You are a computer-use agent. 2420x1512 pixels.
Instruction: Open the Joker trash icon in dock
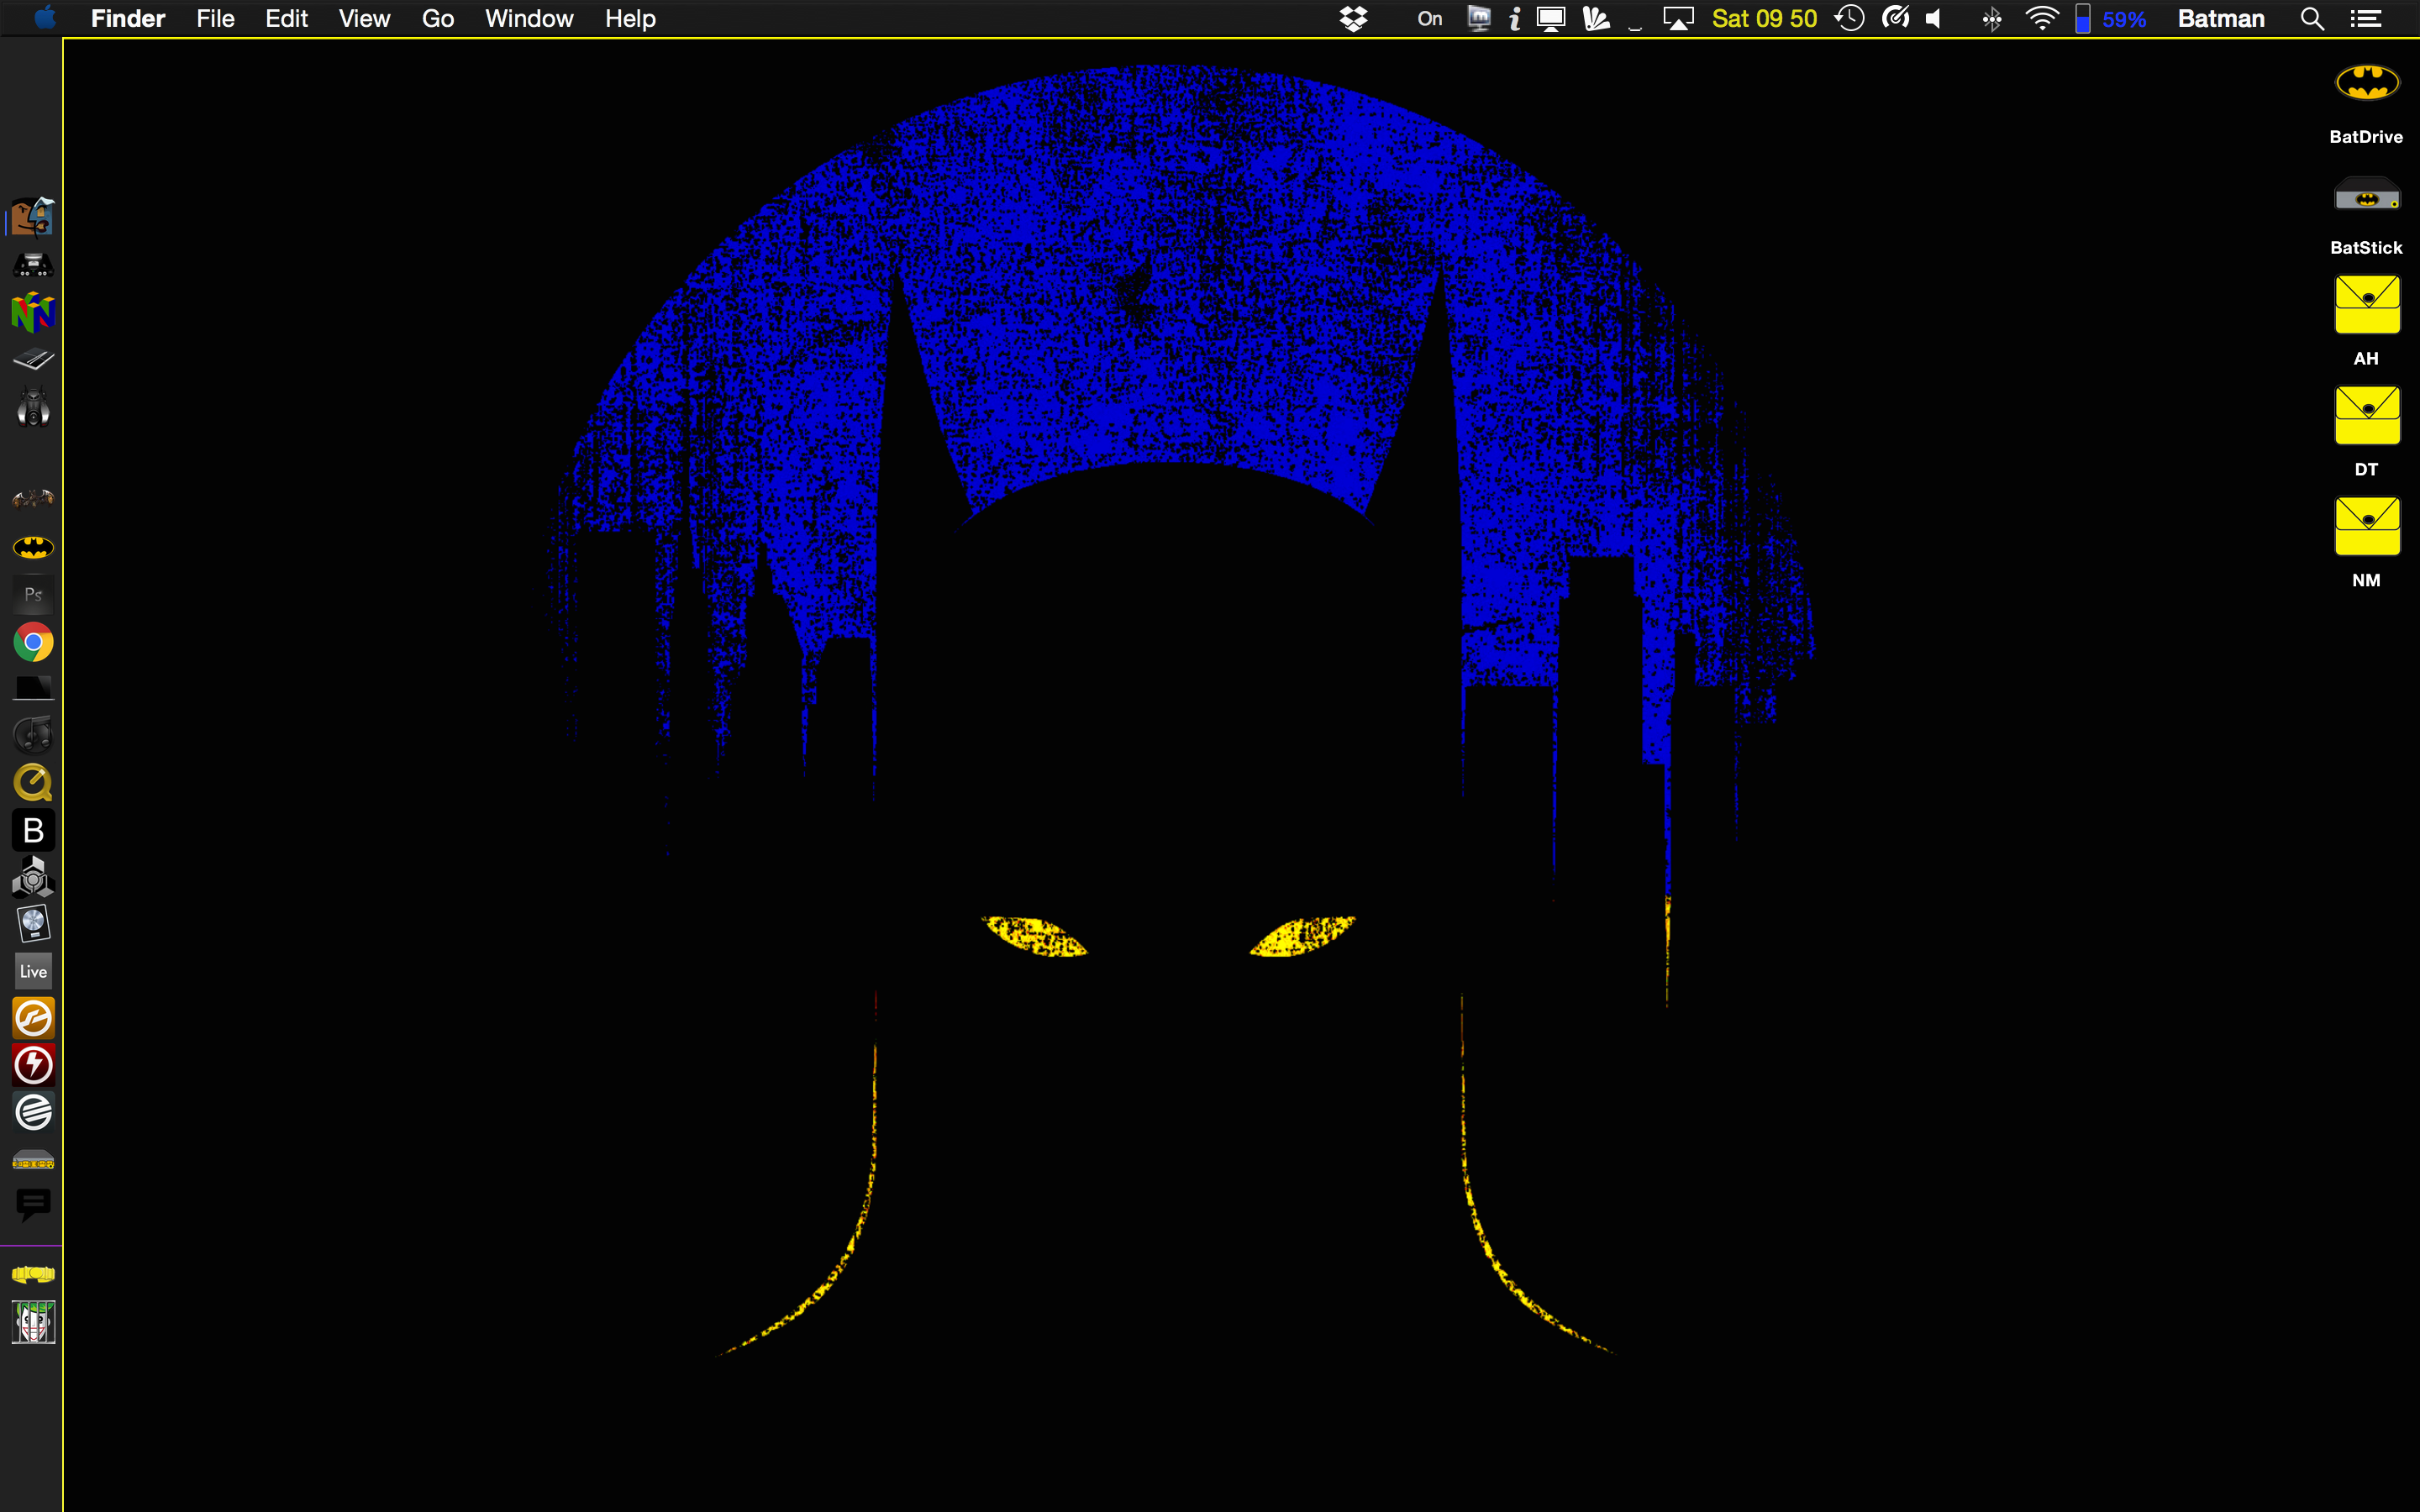tap(33, 1322)
